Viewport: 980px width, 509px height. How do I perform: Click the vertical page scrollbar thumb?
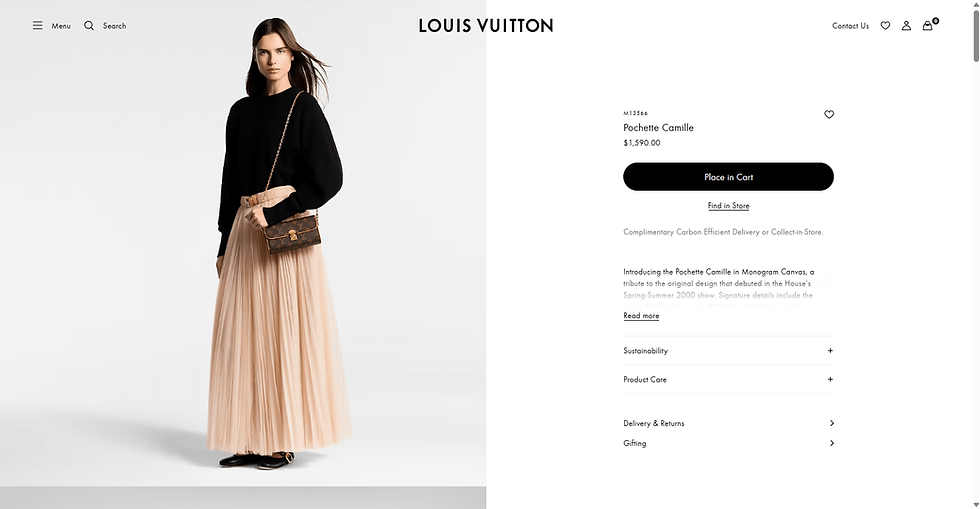point(976,34)
